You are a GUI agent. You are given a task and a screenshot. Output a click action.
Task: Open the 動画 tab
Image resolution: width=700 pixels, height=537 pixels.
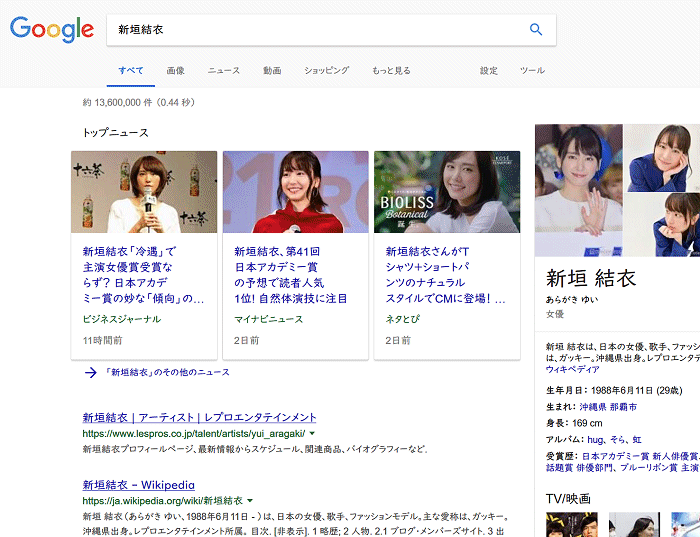272,71
